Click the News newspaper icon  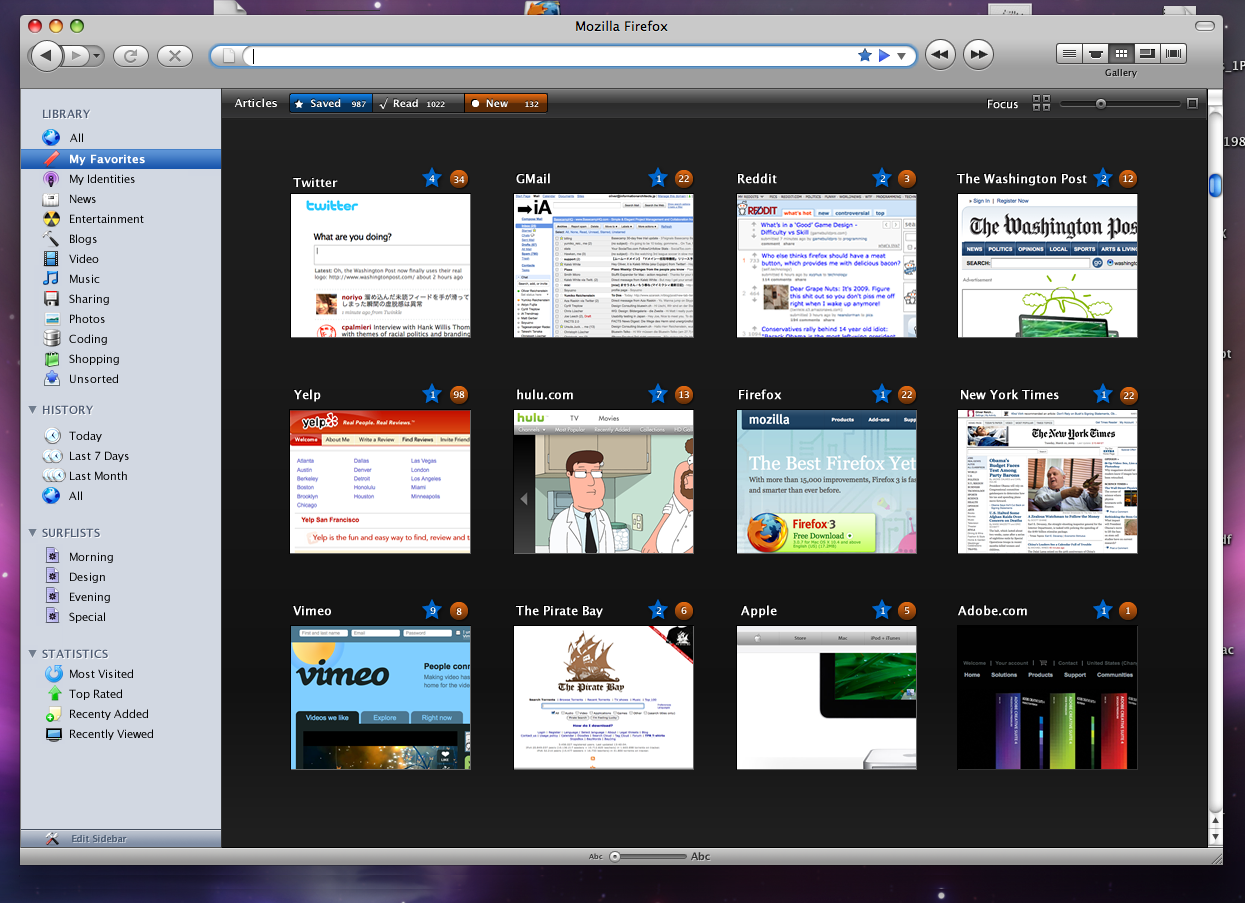[51, 199]
